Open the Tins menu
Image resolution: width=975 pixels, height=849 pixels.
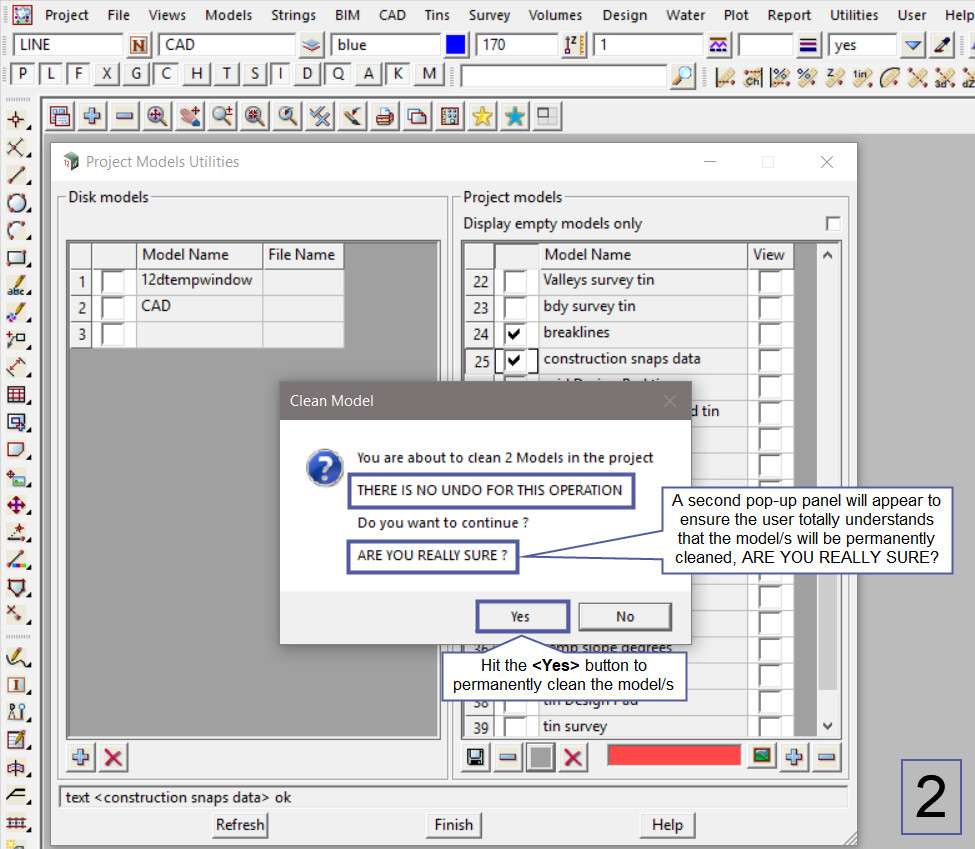(x=435, y=15)
